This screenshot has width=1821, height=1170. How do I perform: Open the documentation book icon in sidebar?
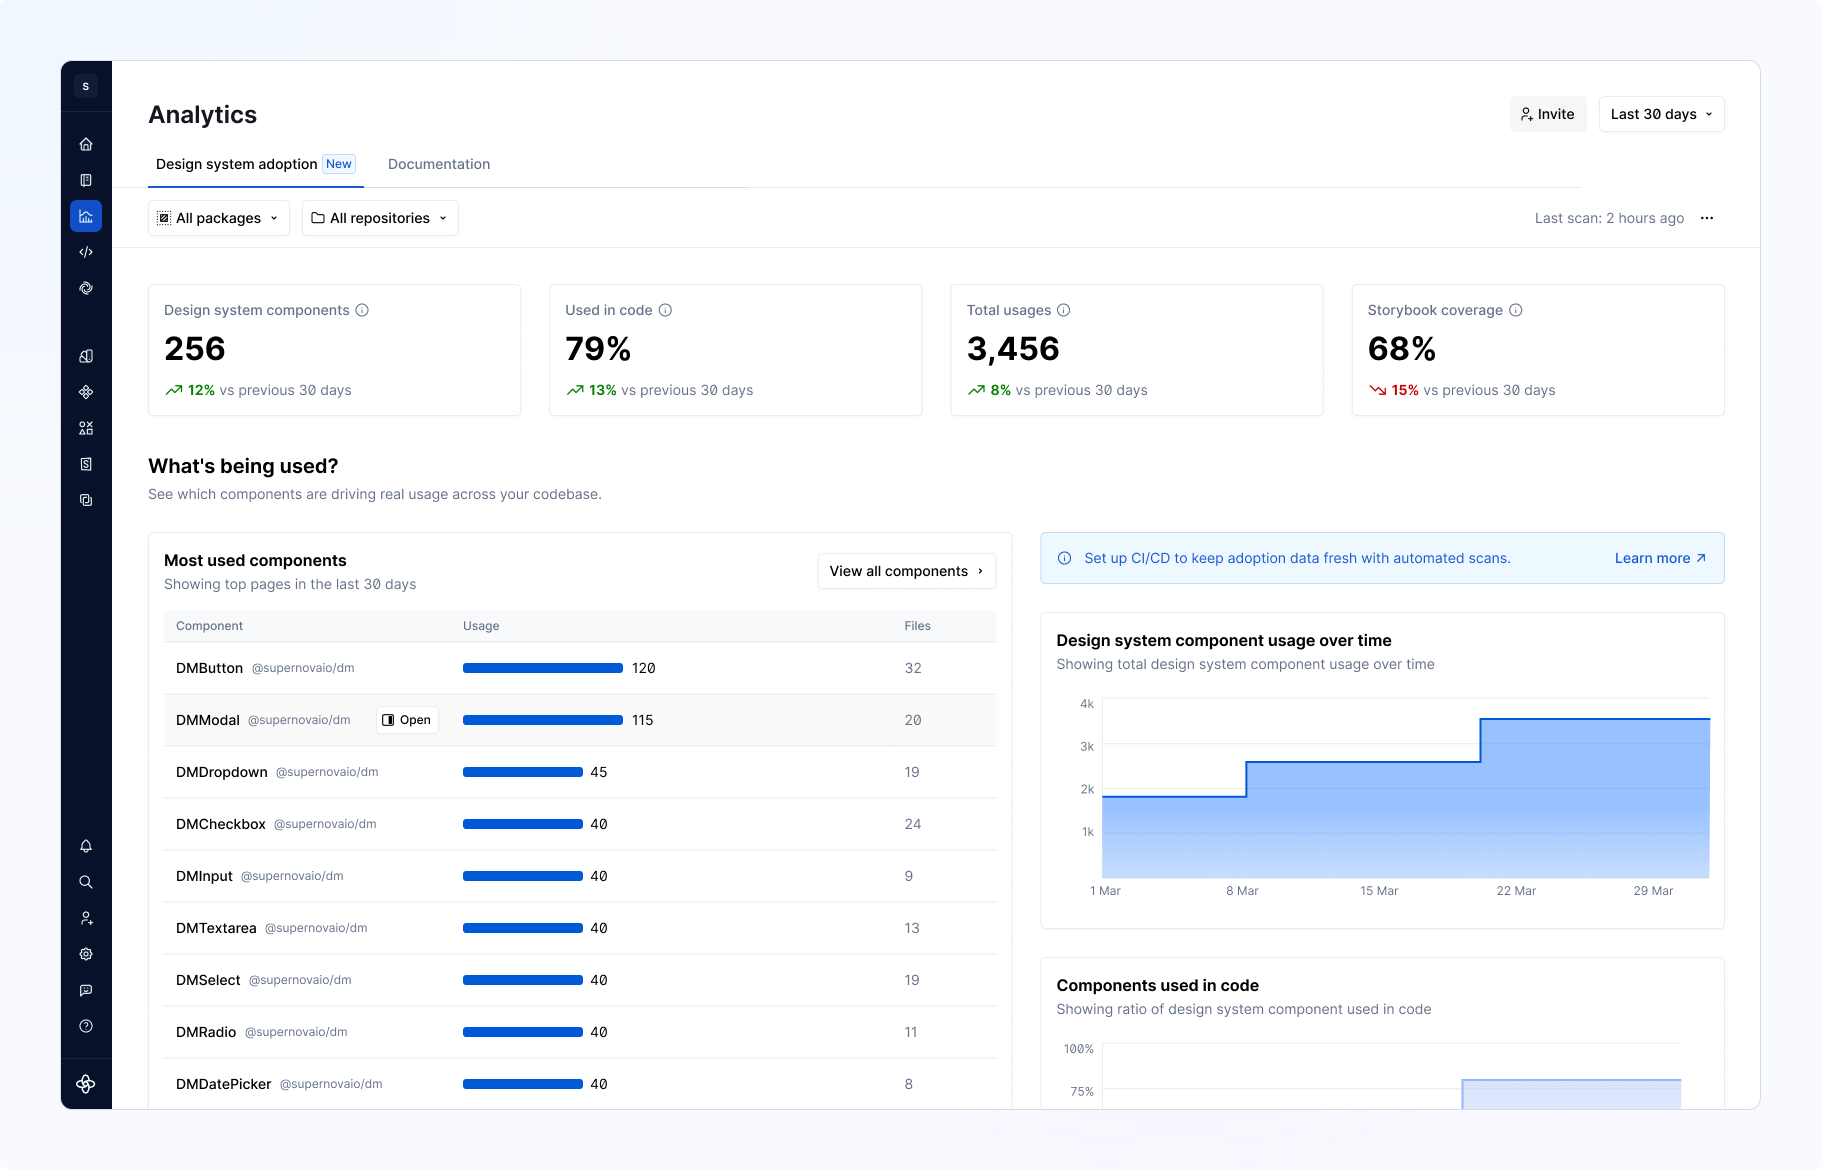coord(86,180)
